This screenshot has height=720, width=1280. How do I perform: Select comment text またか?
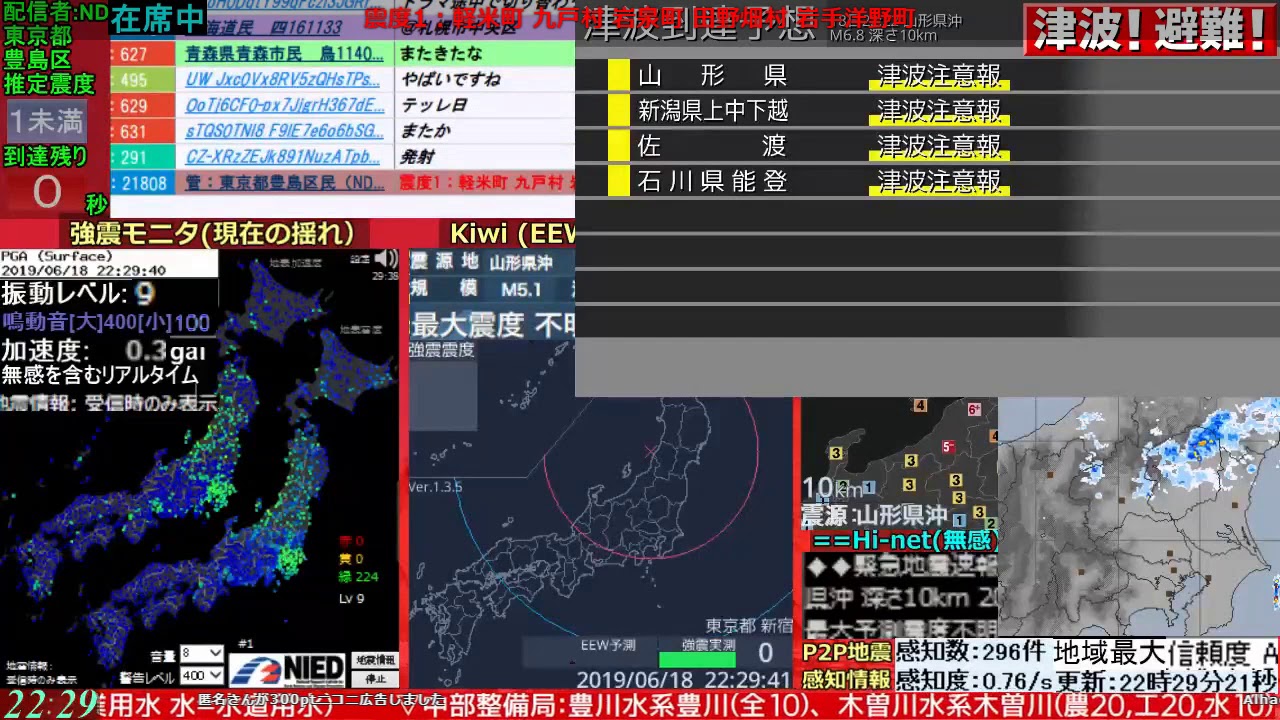[425, 131]
